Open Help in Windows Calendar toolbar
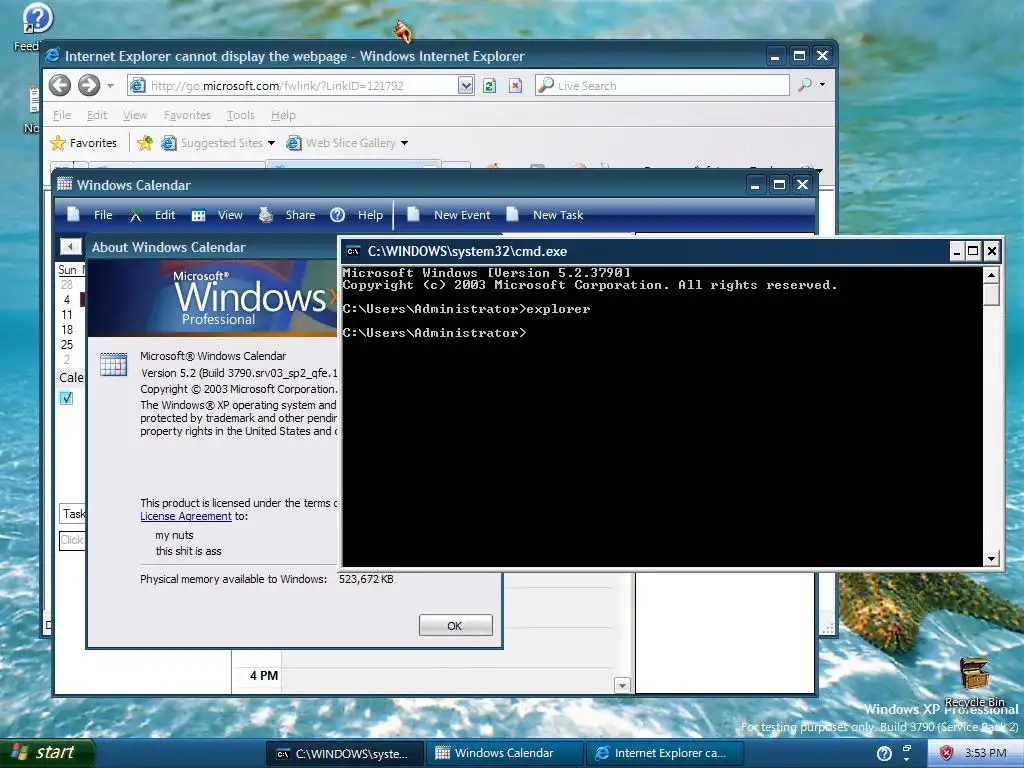 (x=357, y=215)
